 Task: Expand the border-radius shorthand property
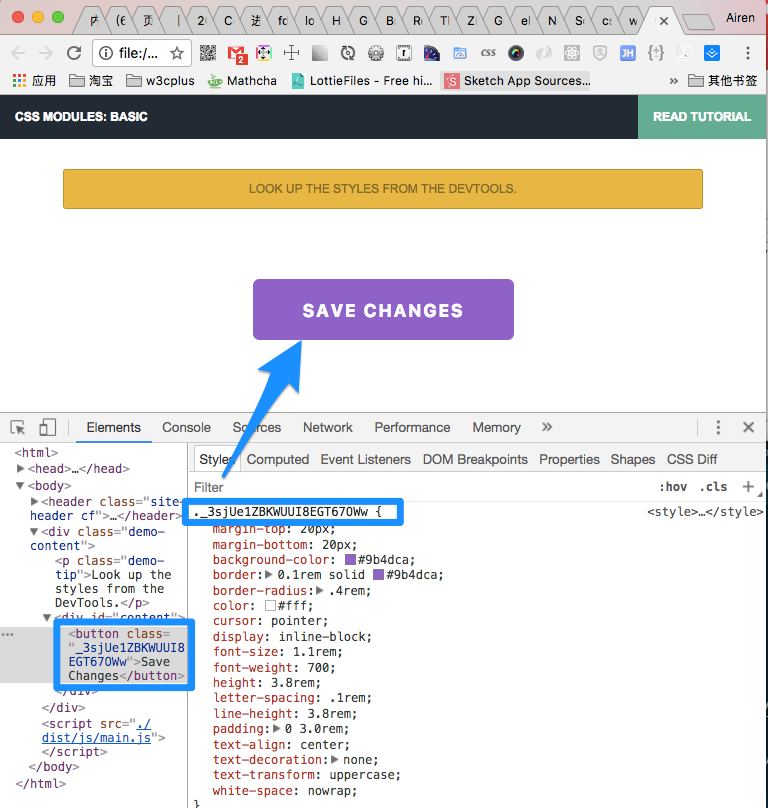coord(320,591)
